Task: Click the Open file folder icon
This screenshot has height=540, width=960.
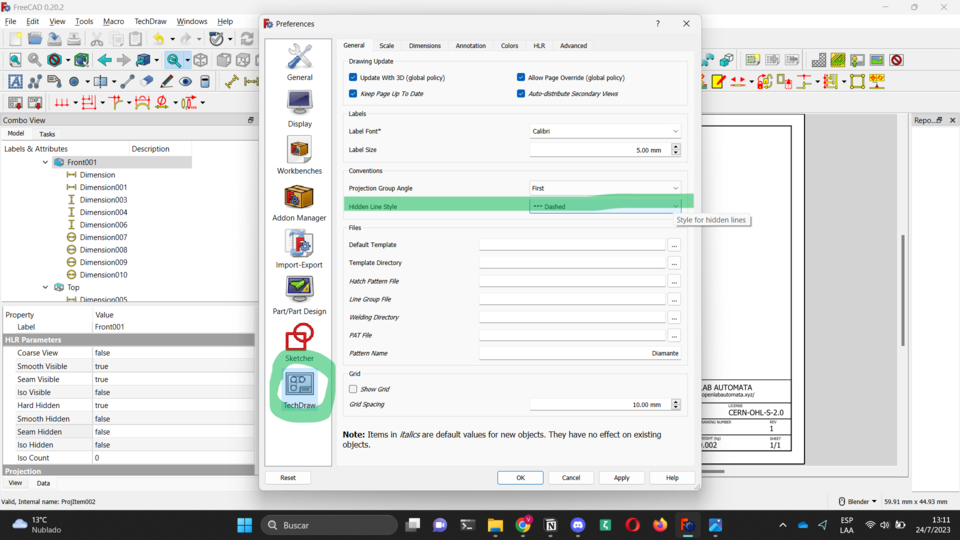Action: [35, 39]
